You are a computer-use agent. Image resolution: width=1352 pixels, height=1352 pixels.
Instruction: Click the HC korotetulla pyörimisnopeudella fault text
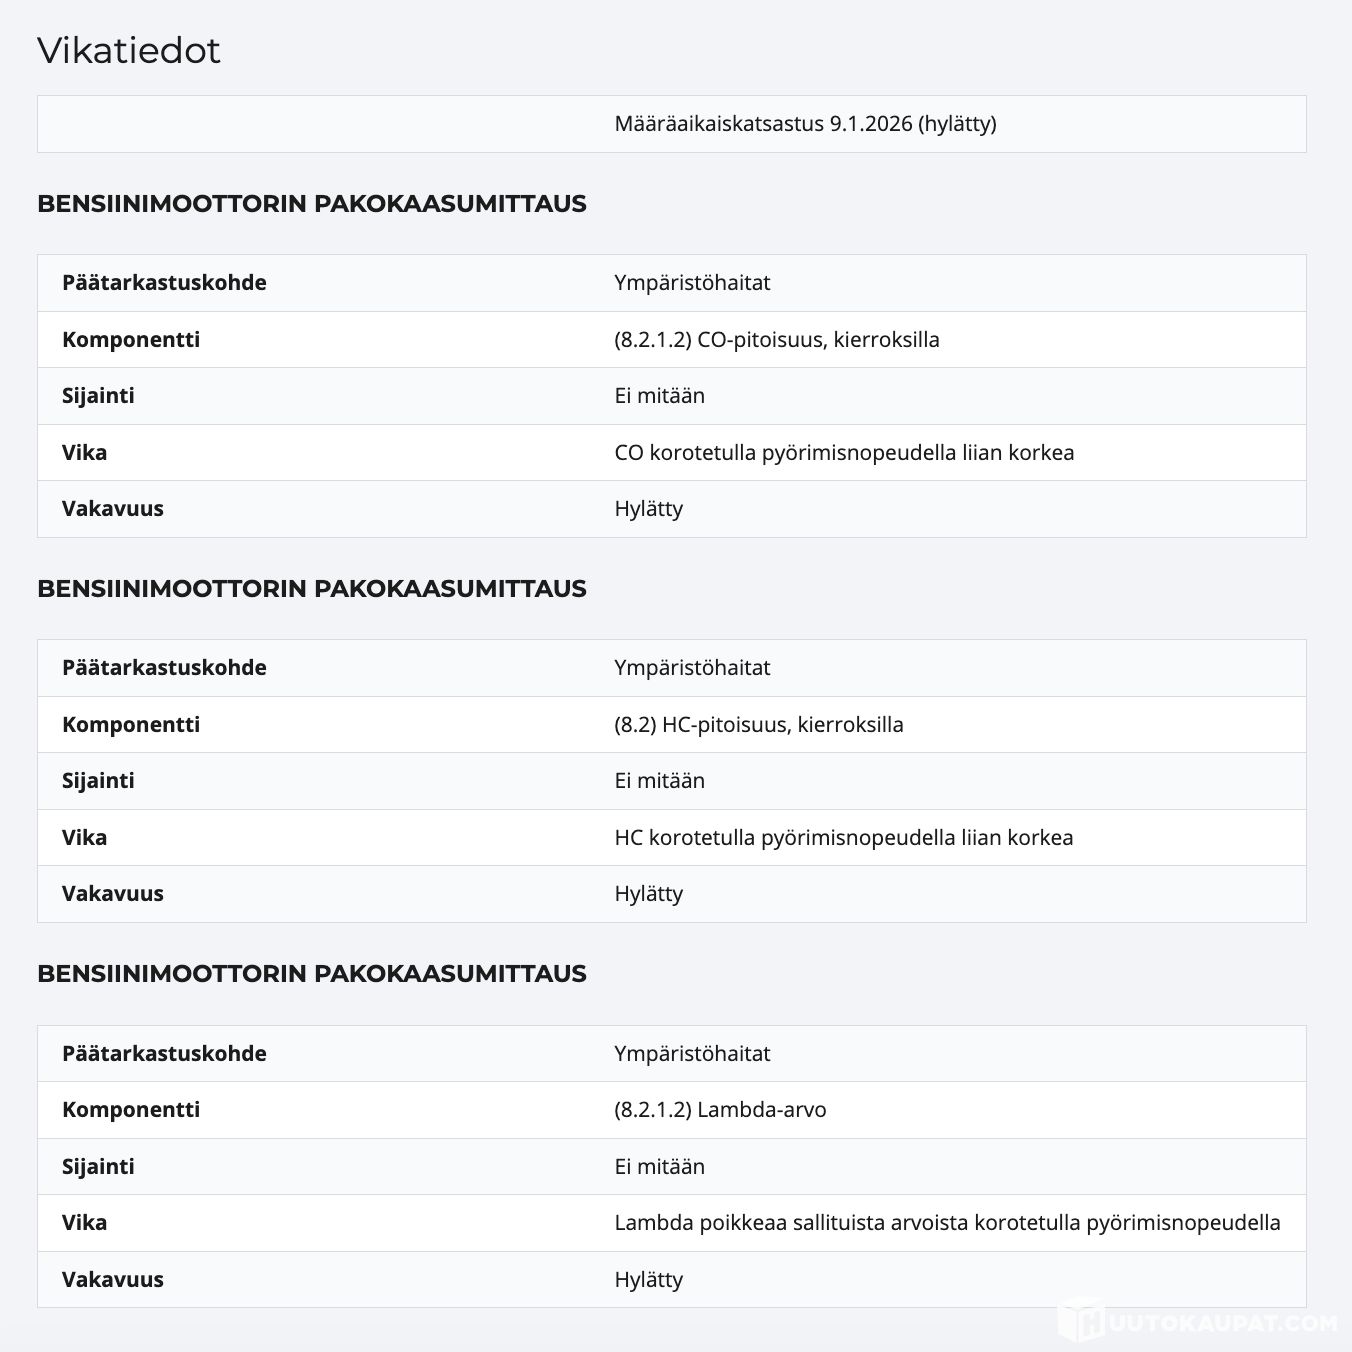point(843,837)
